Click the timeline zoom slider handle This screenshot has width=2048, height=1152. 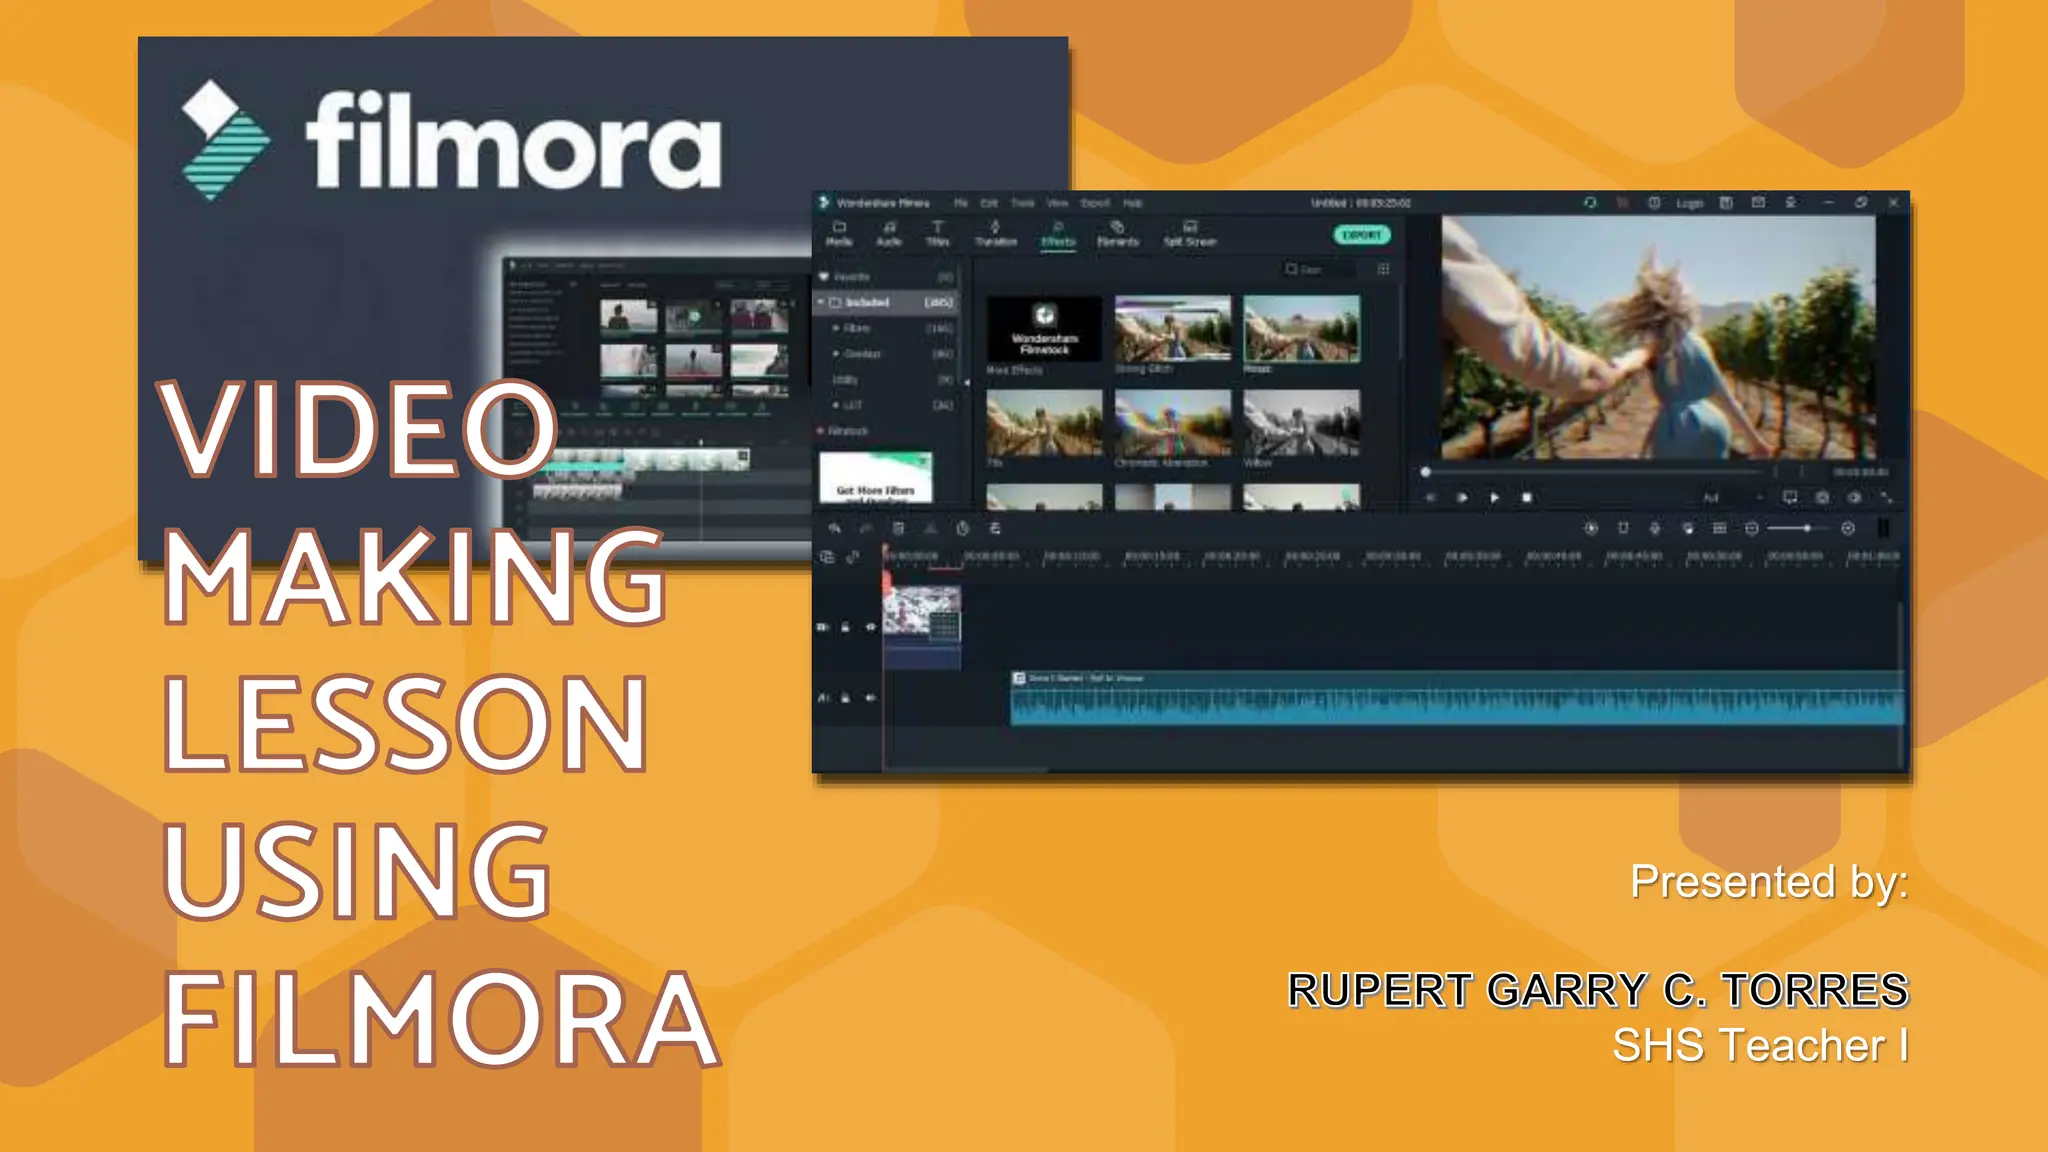pos(1806,528)
